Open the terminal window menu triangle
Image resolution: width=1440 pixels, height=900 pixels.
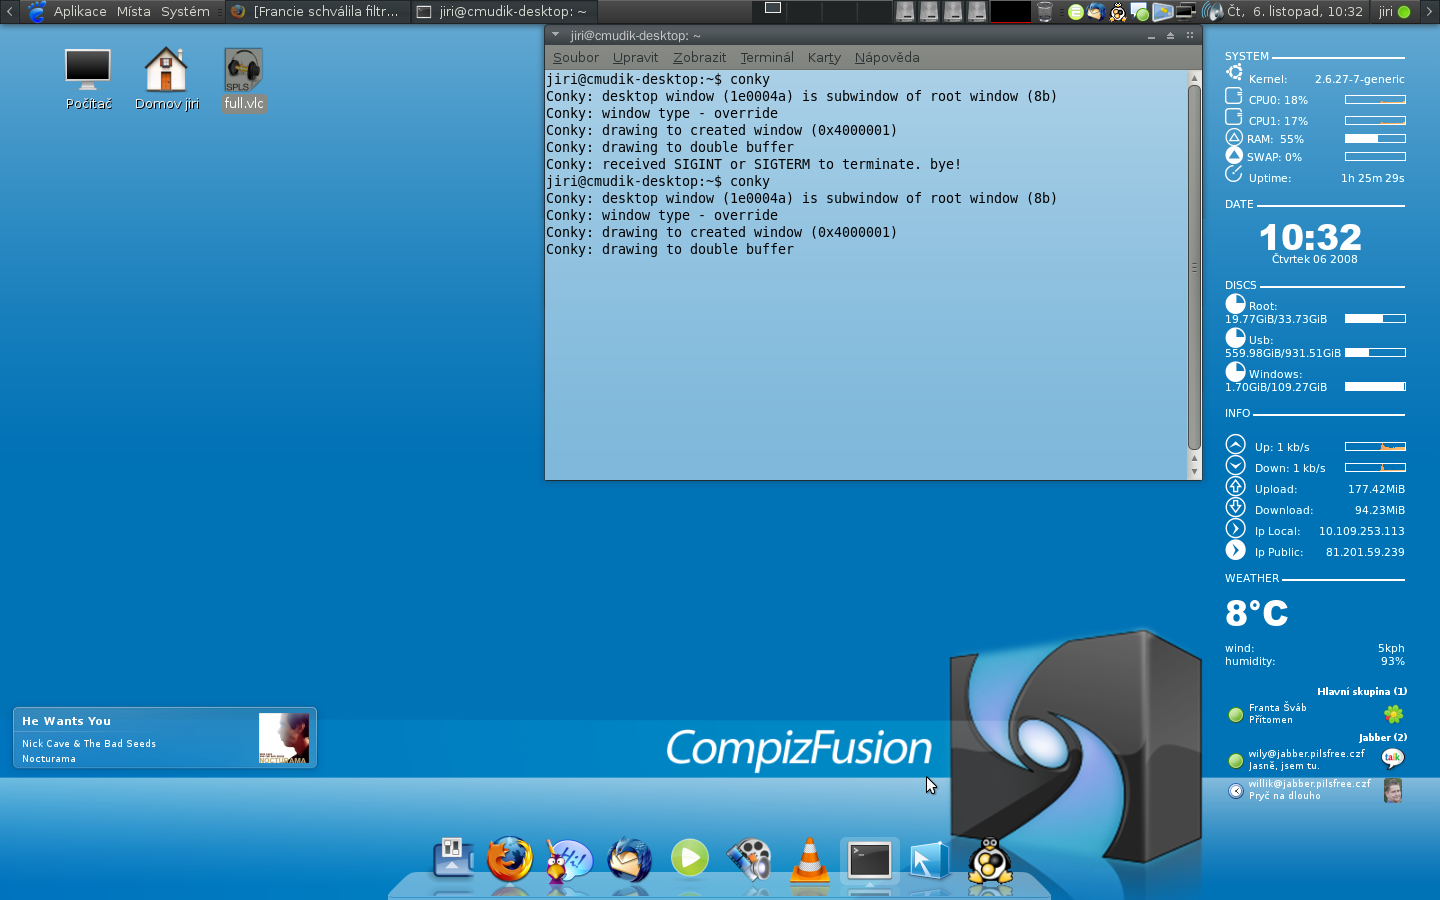coord(555,35)
